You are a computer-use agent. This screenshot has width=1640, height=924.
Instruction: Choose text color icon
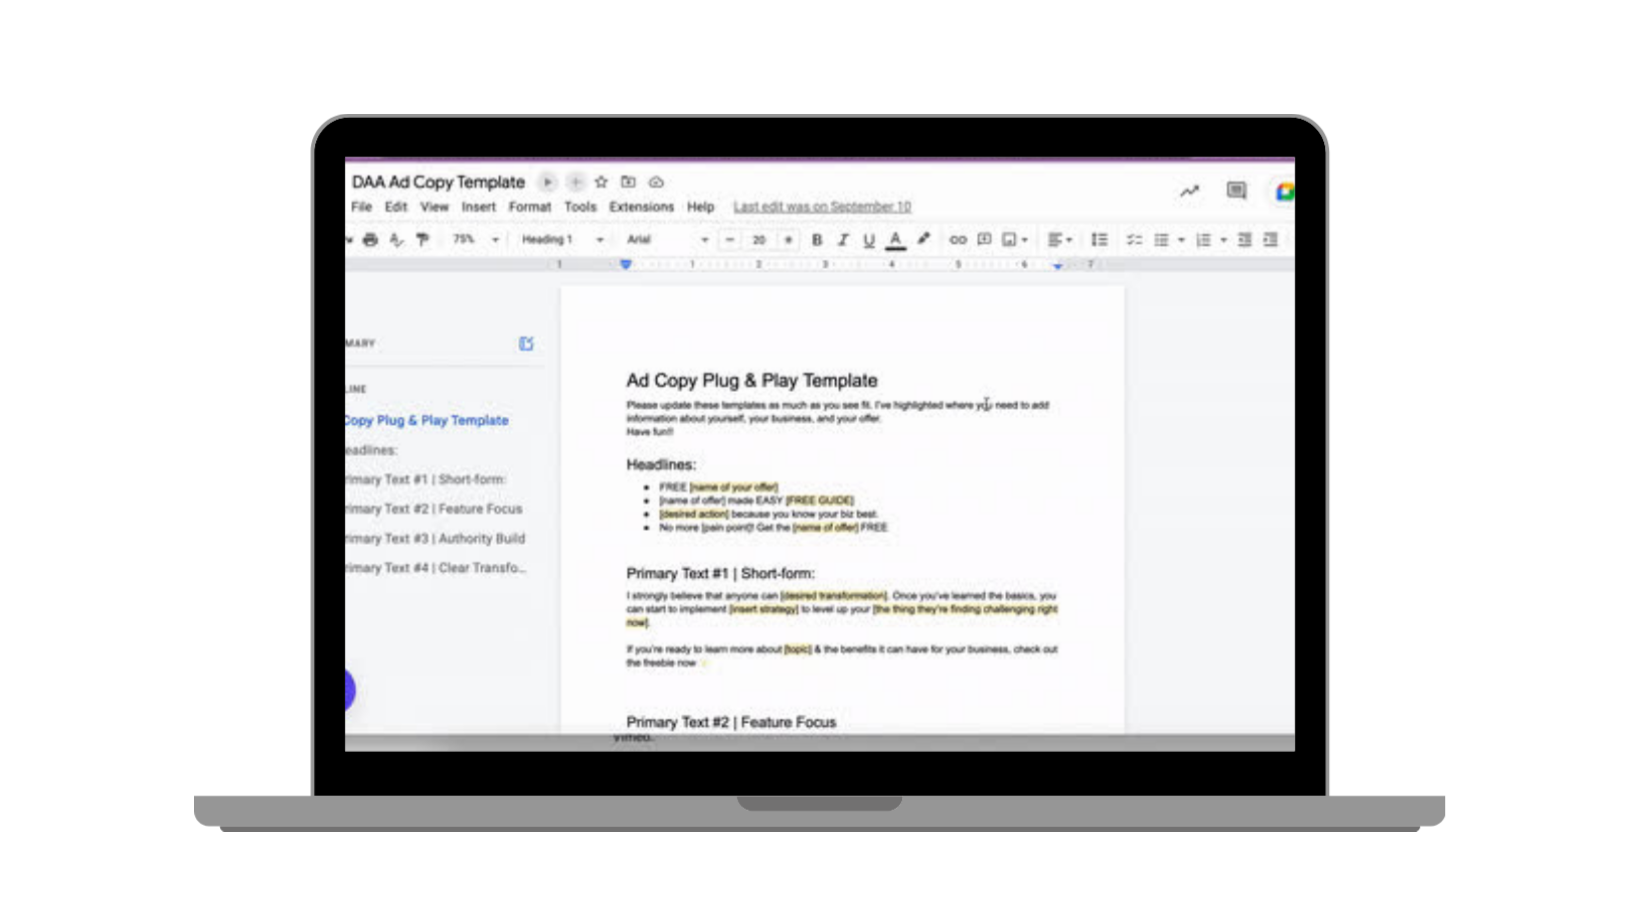(x=896, y=240)
